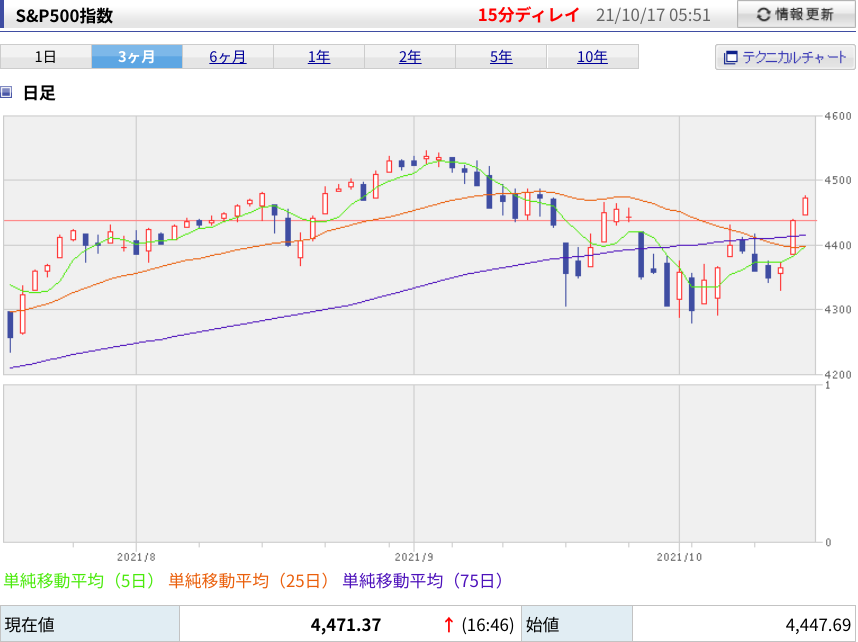Viewport: 858px width, 642px height.
Task: Click the 2021/8 axis label
Action: 136,557
